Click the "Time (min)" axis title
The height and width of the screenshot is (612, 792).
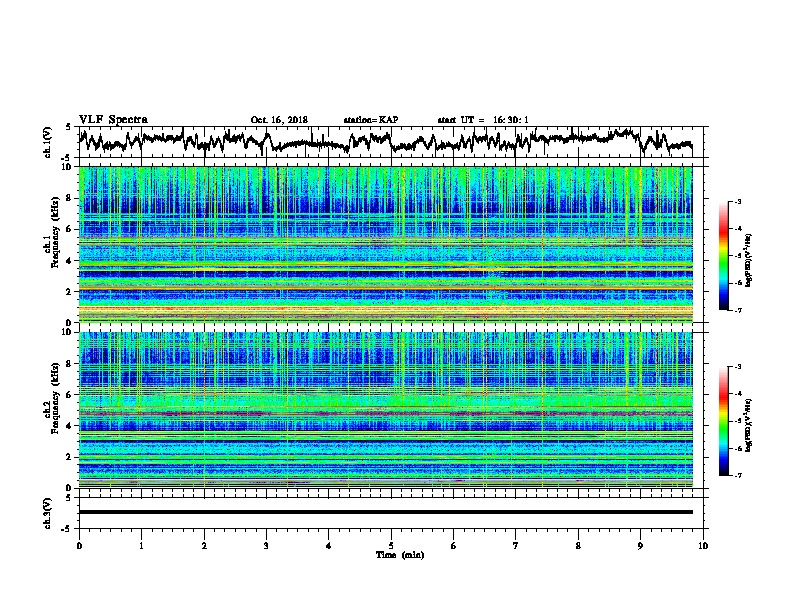click(400, 555)
